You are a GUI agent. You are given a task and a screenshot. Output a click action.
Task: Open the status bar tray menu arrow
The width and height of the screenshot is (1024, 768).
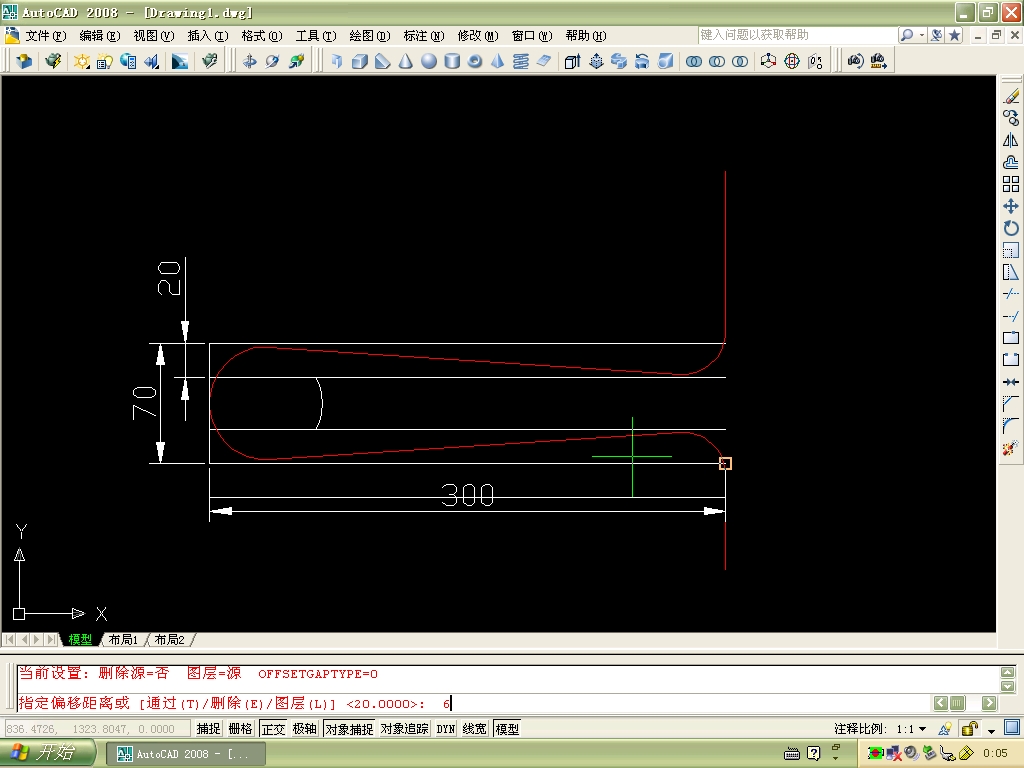point(991,730)
